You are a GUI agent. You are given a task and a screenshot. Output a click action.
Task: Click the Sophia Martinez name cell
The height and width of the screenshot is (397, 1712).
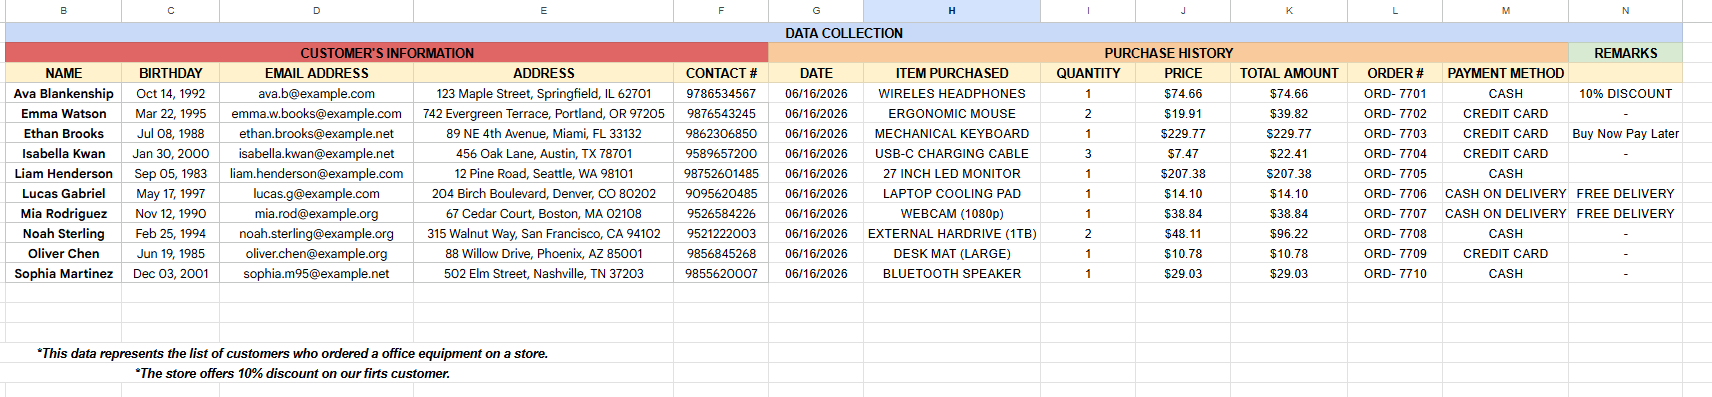pos(63,273)
